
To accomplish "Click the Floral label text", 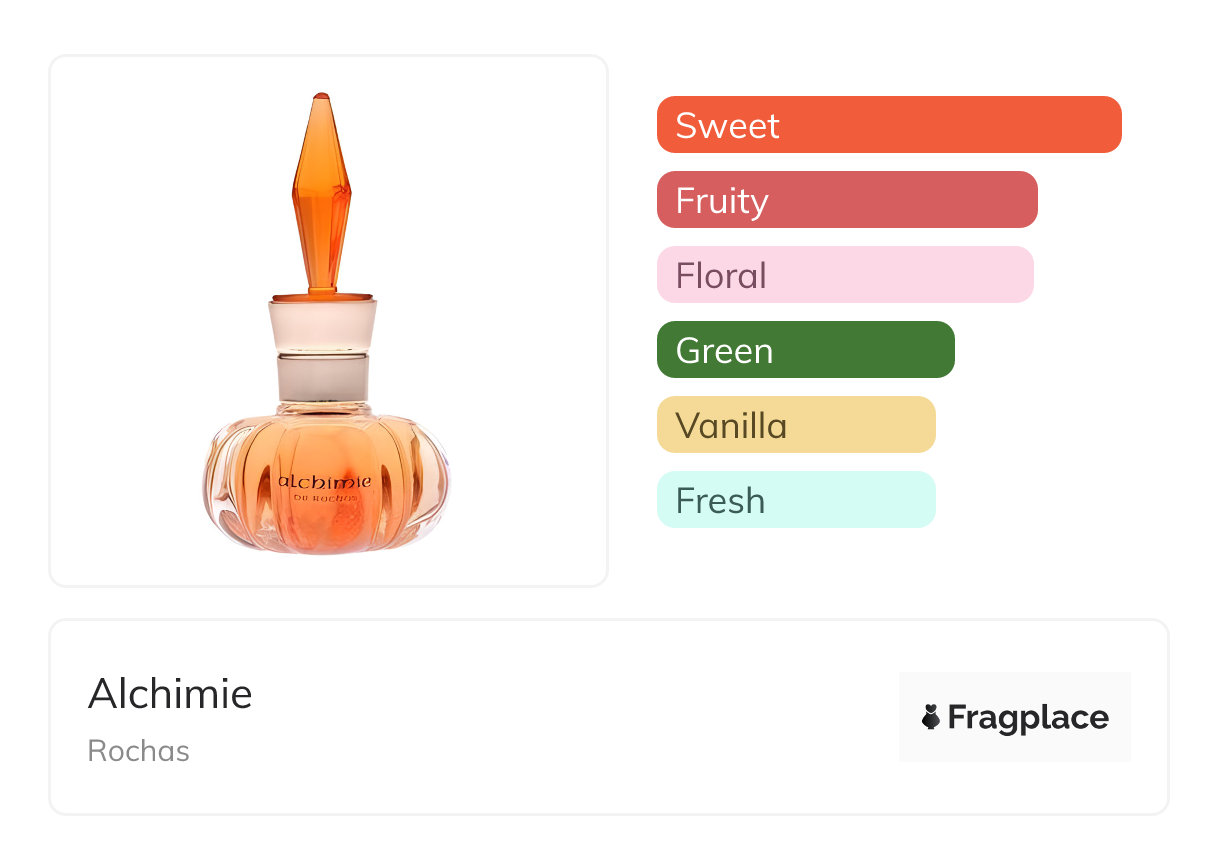I will click(x=720, y=275).
